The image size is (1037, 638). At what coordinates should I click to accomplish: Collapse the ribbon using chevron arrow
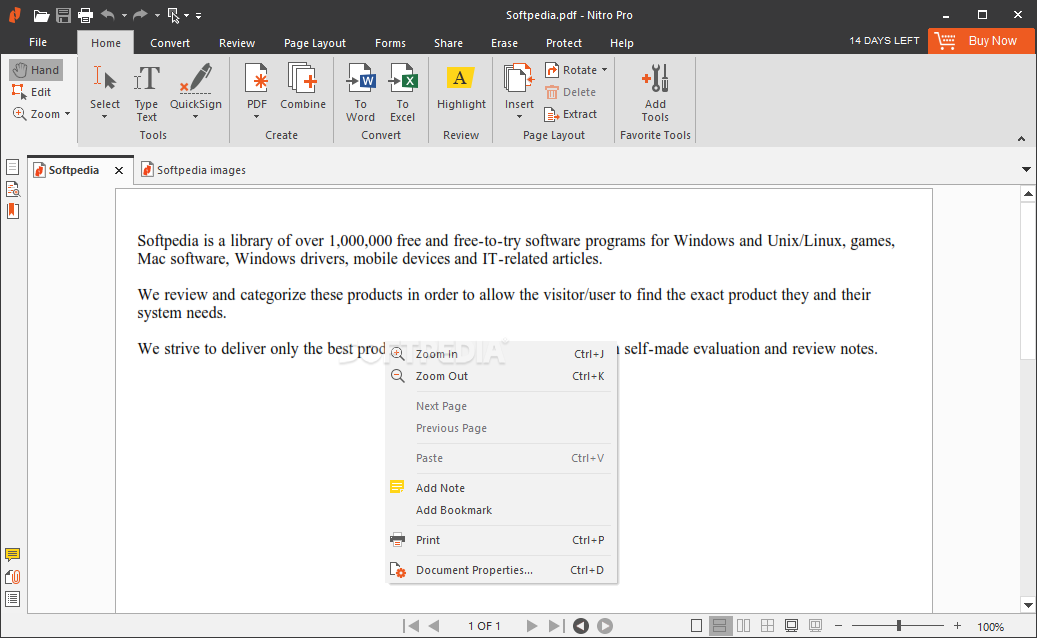1021,138
